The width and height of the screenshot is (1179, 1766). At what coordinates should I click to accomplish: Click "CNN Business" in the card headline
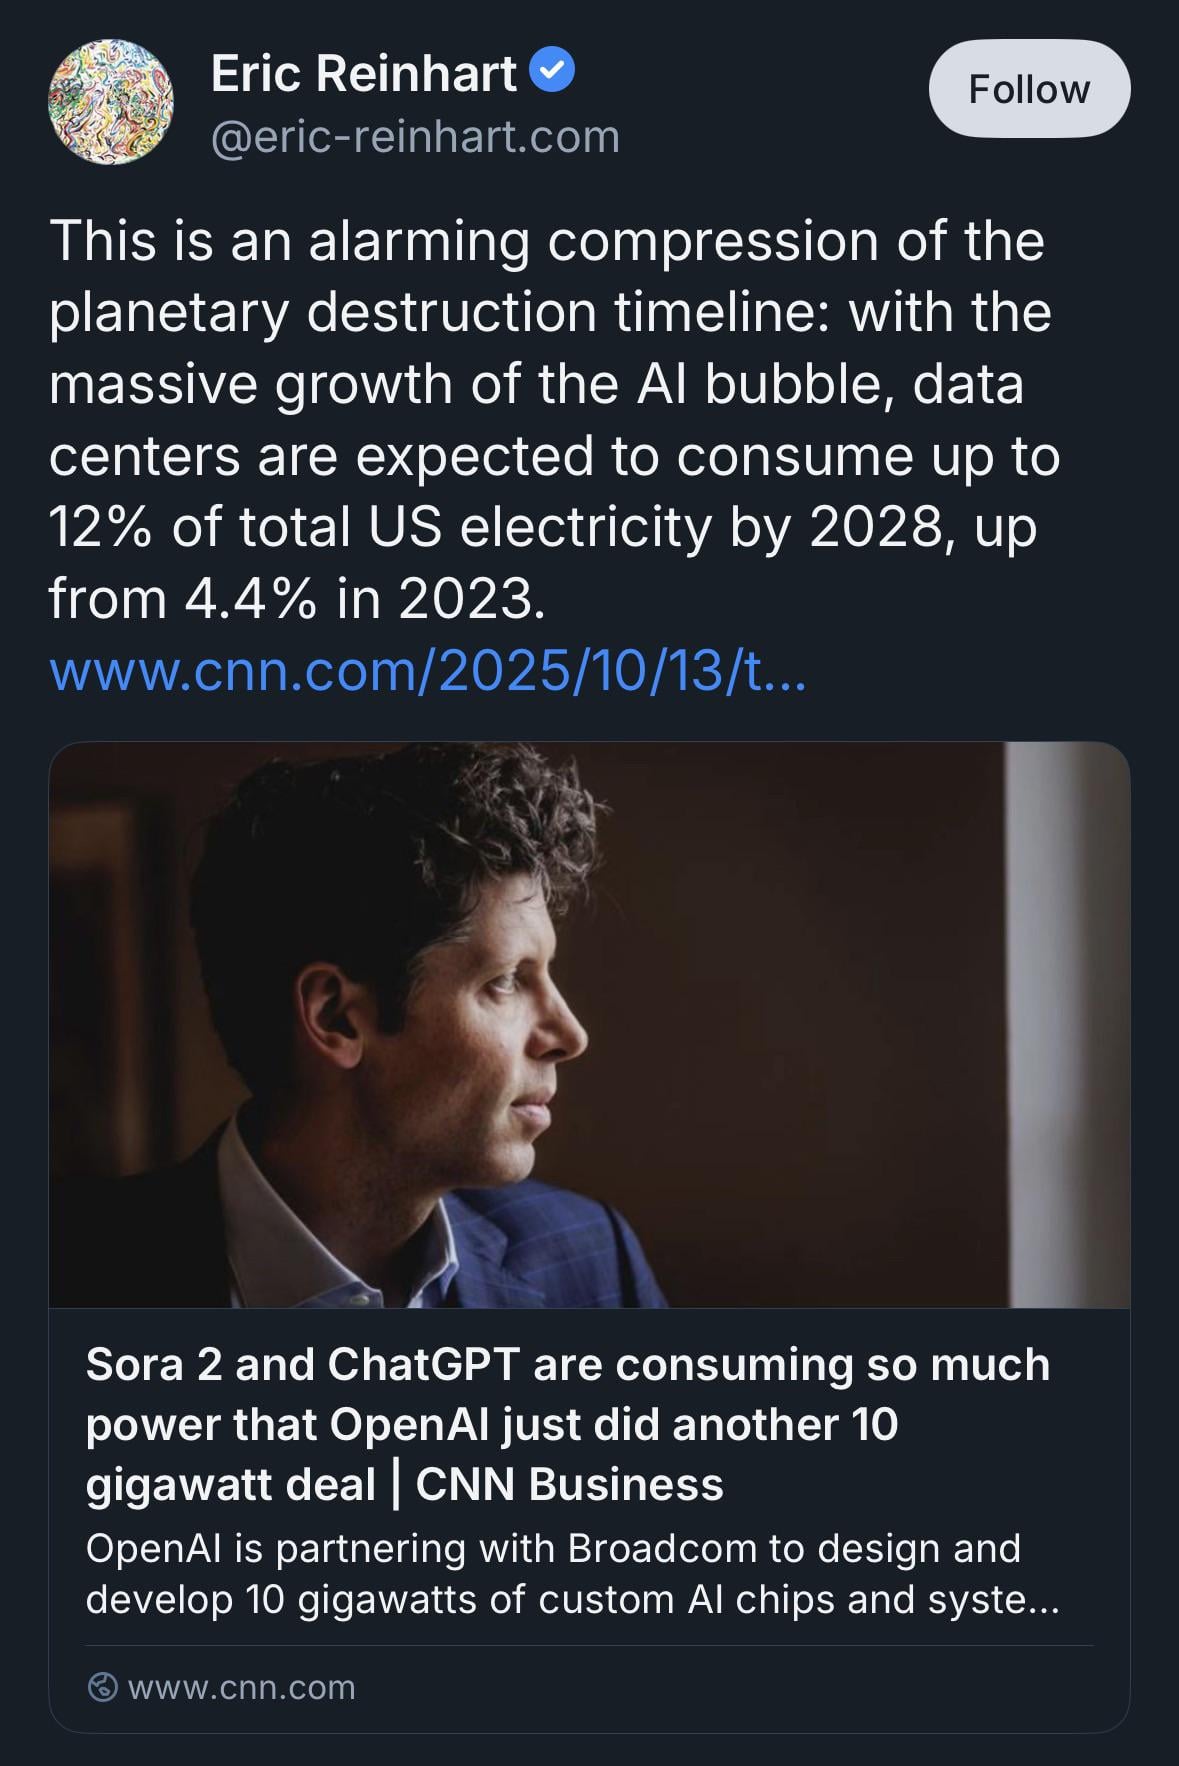(x=569, y=1484)
